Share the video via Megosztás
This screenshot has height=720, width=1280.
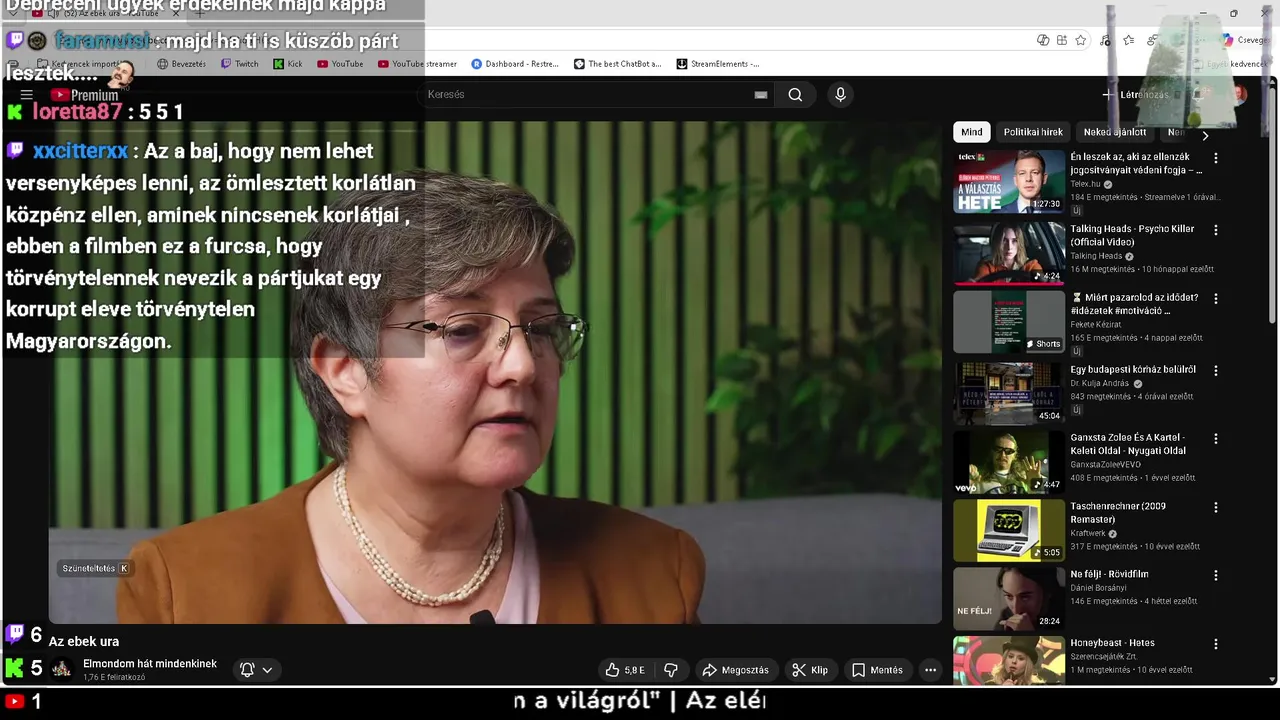click(x=735, y=670)
